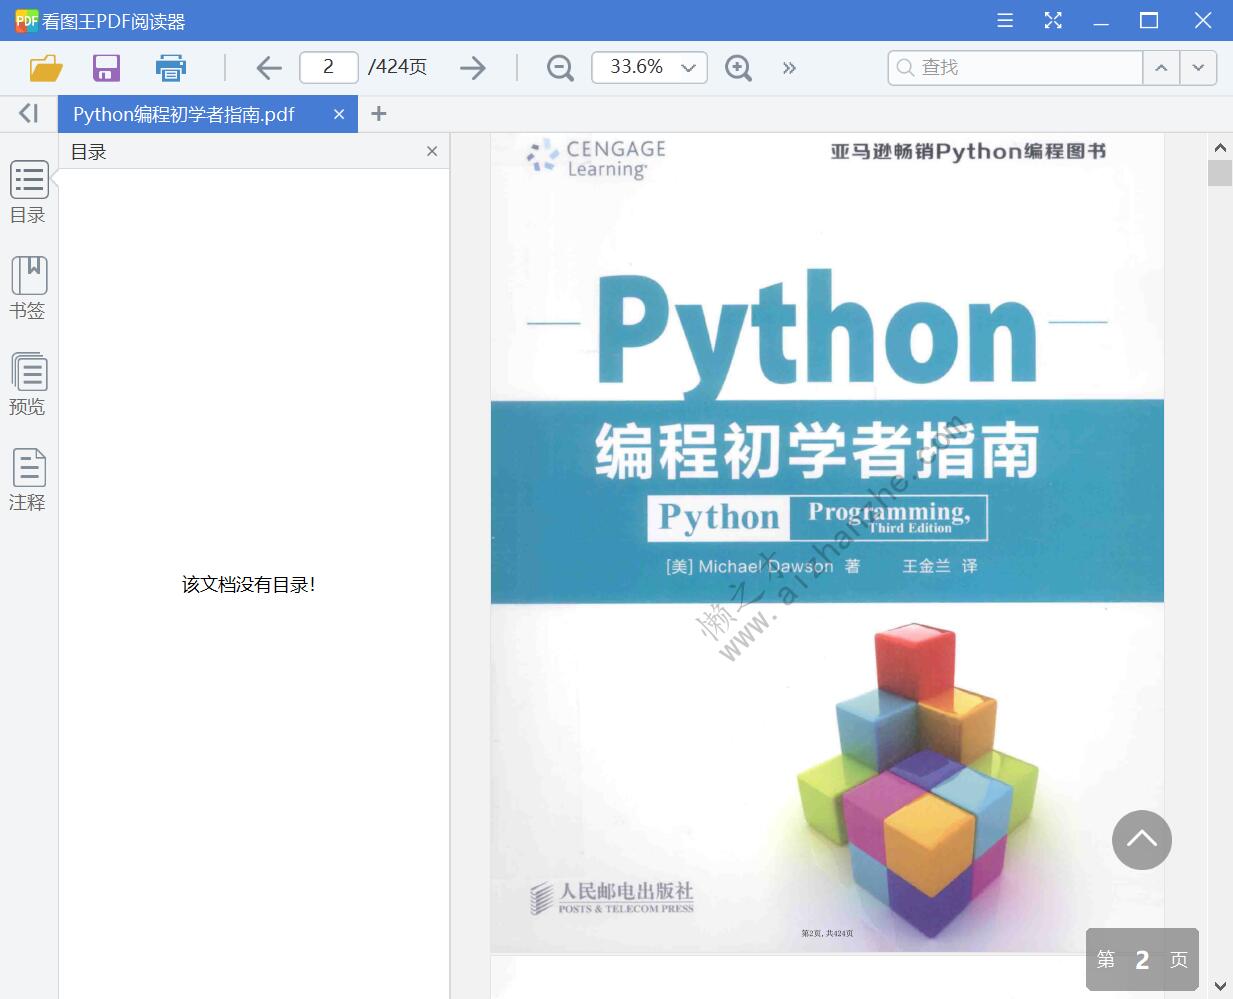The height and width of the screenshot is (999, 1233).
Task: Close the 目录 panel with its X
Action: (432, 151)
